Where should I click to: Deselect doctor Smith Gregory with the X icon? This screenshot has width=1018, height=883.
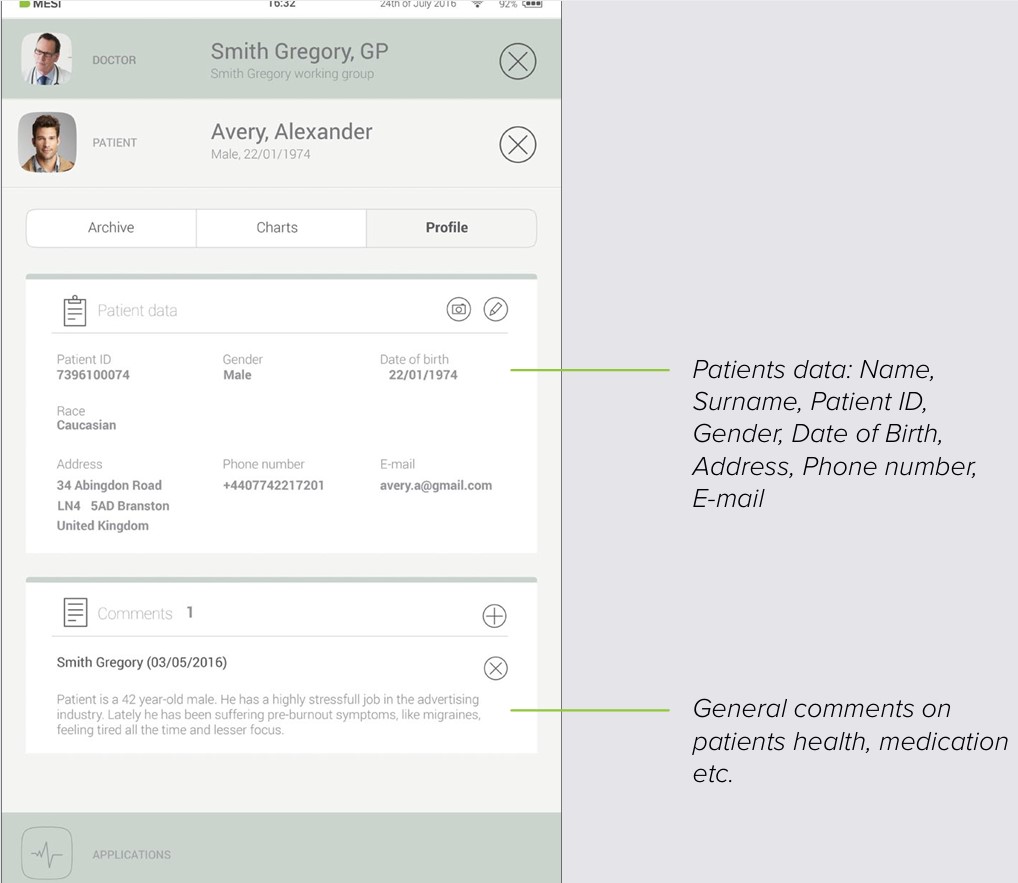click(x=517, y=61)
